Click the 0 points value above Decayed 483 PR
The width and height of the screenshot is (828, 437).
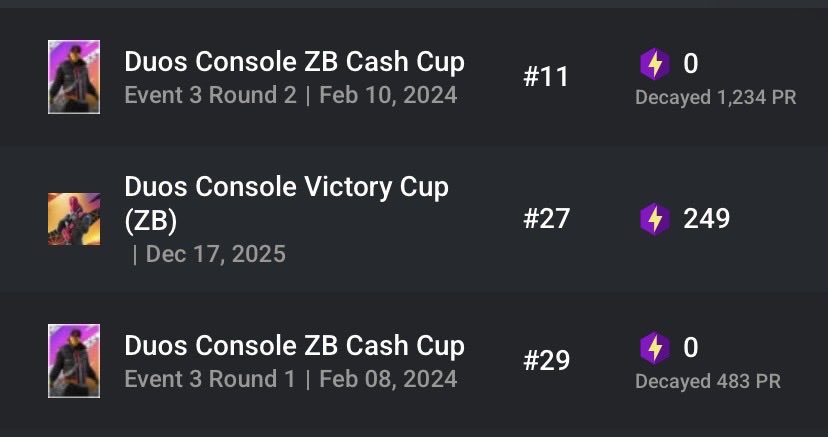tap(691, 348)
